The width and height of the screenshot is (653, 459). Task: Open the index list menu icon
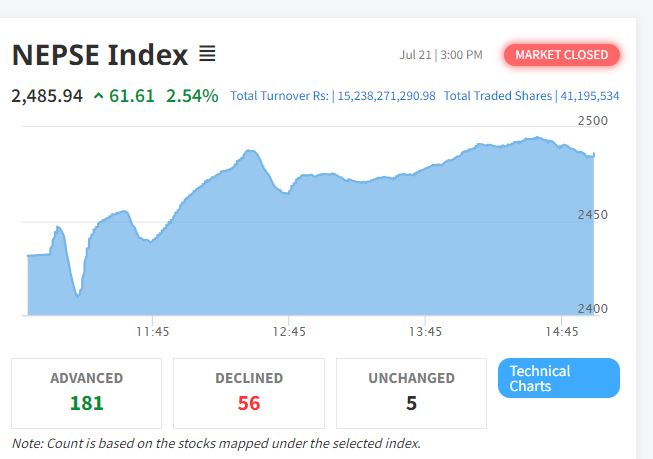(207, 54)
